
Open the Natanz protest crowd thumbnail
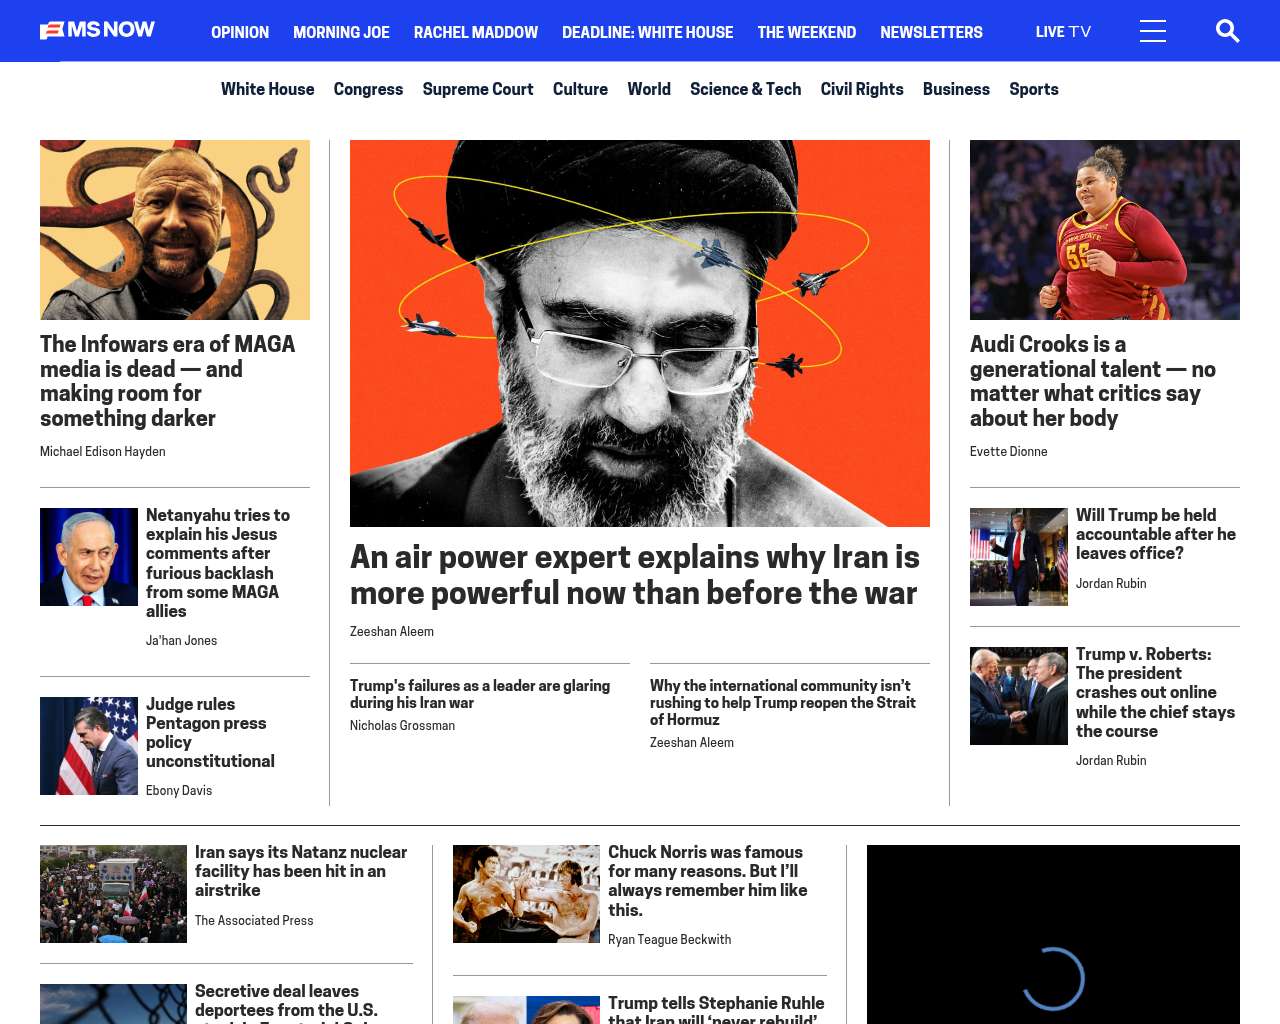click(113, 894)
